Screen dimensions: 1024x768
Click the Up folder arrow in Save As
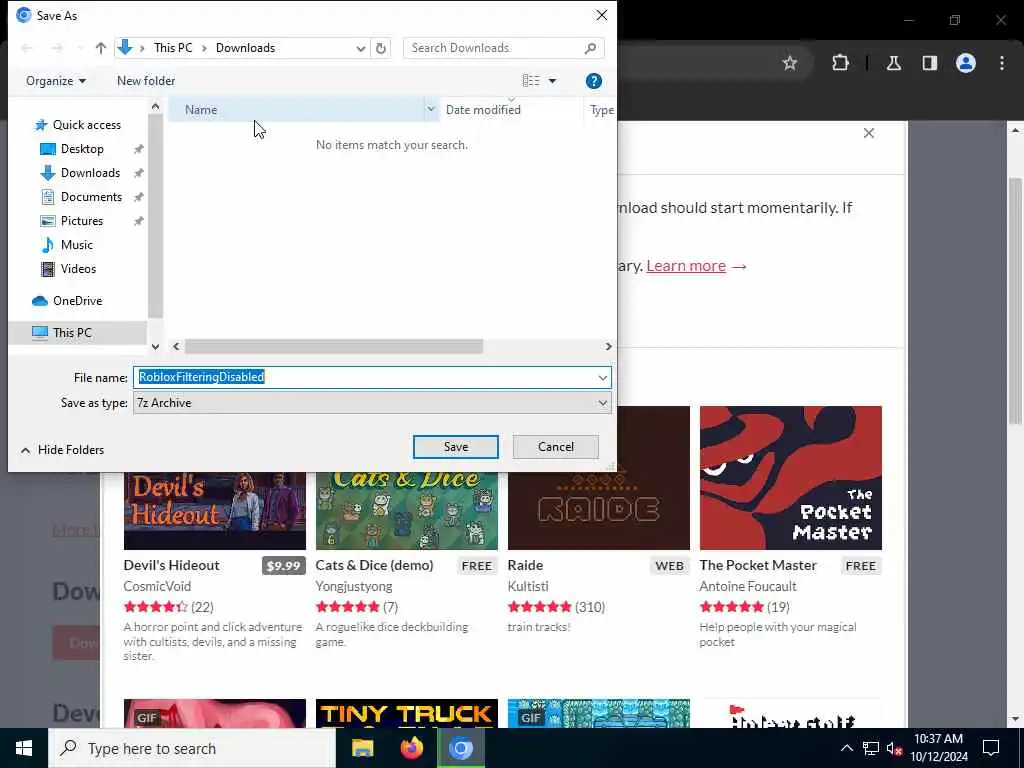tap(101, 48)
